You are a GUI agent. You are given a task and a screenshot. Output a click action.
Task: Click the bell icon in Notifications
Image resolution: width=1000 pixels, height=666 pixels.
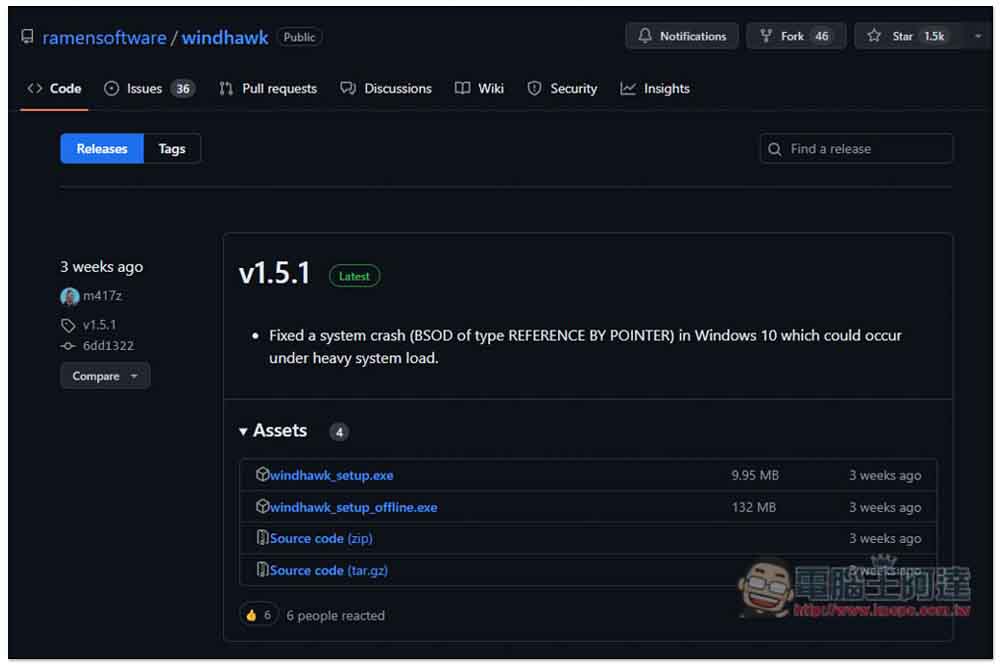pyautogui.click(x=645, y=36)
